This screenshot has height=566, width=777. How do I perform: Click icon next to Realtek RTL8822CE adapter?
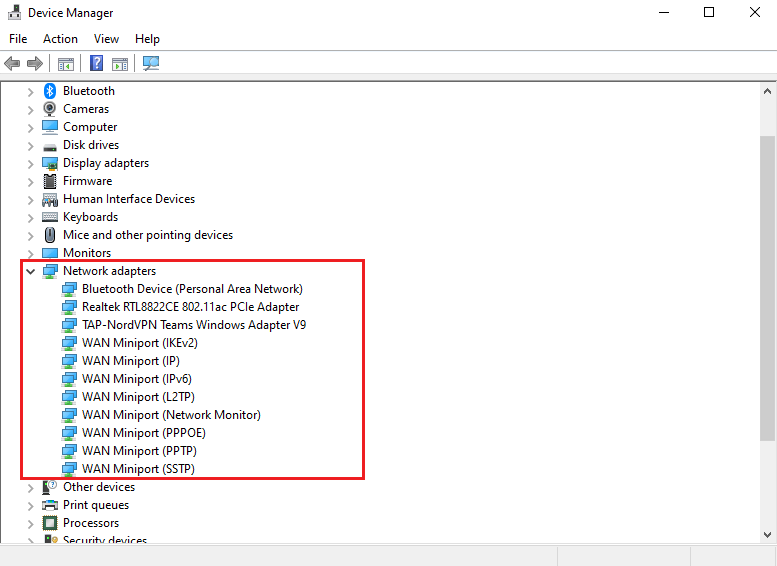[69, 307]
